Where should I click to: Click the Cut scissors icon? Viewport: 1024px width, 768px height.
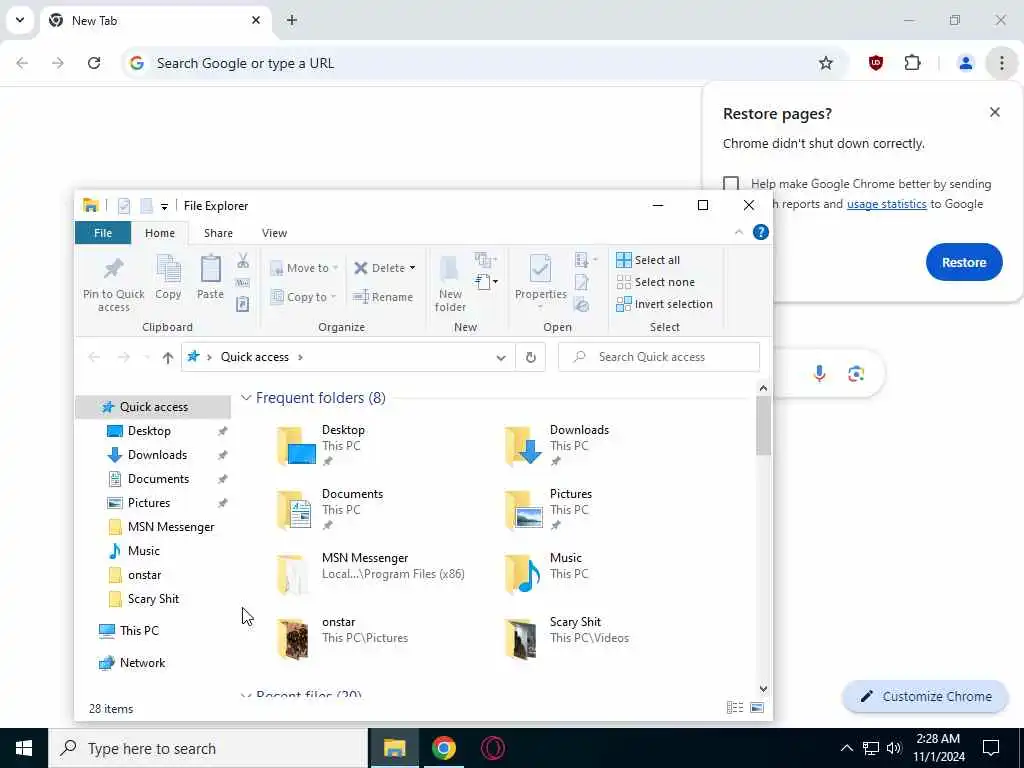(243, 261)
